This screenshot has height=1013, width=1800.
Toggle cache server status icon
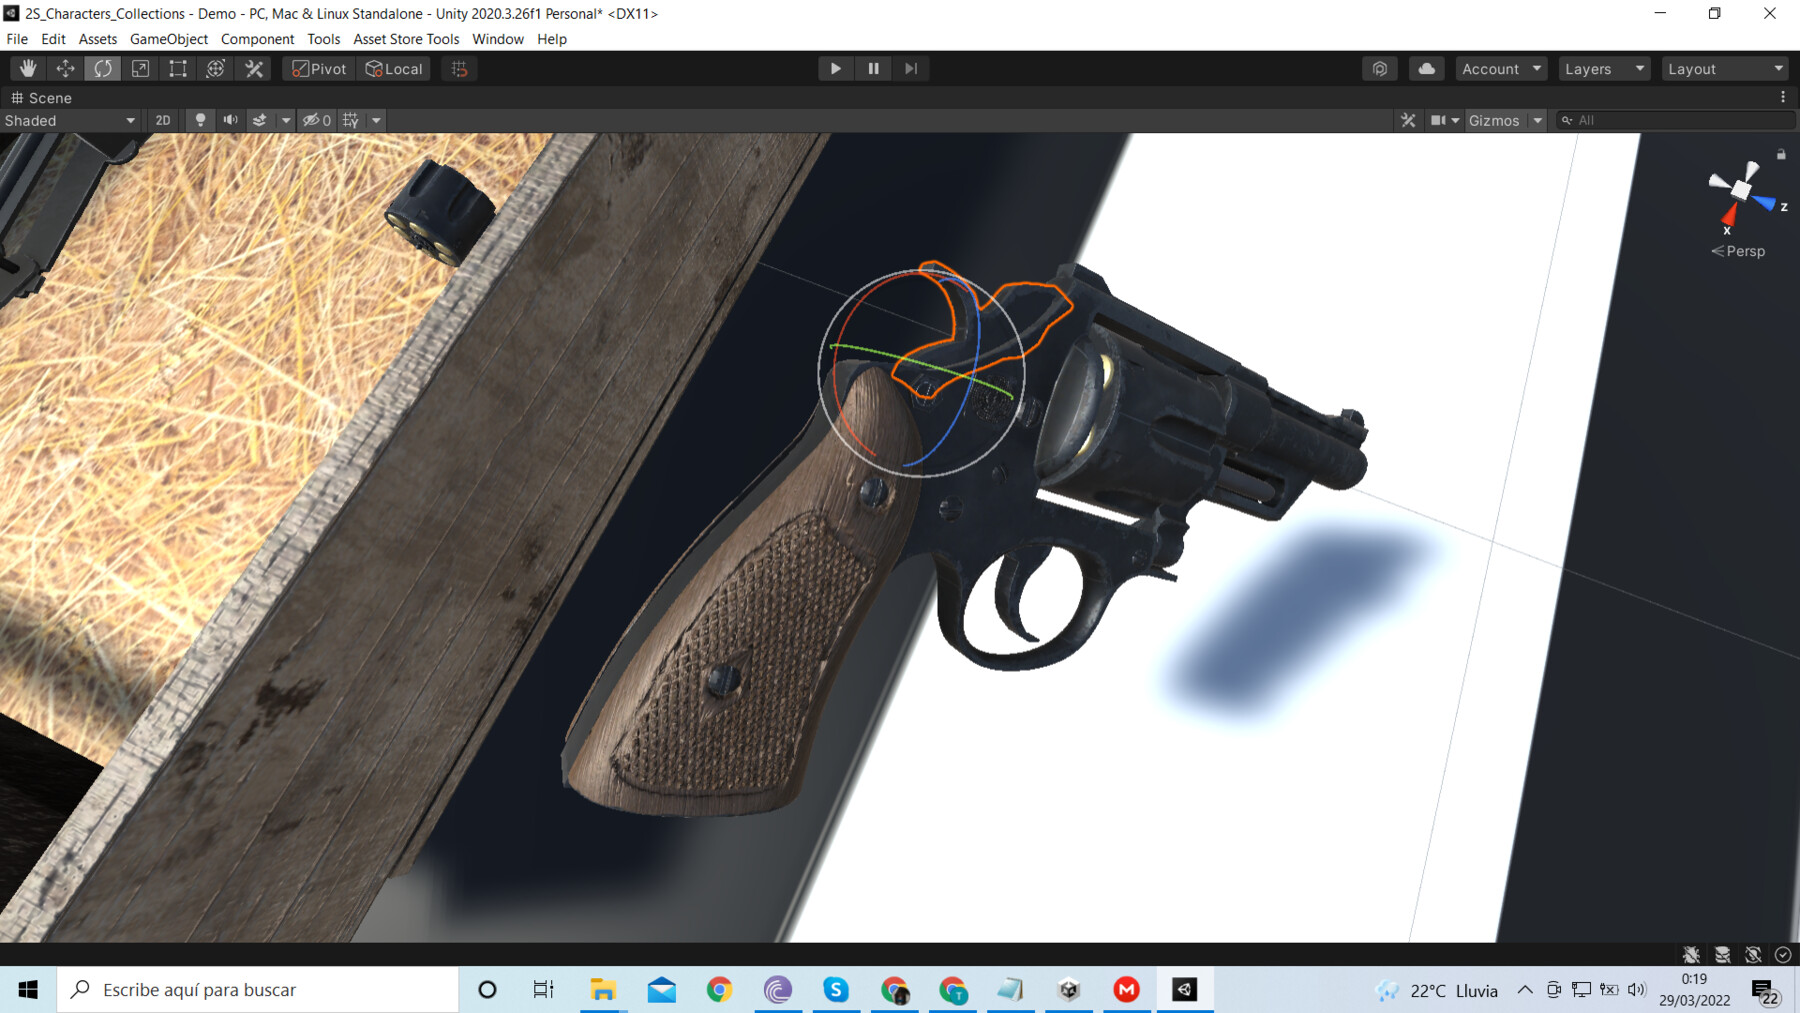(x=1722, y=955)
